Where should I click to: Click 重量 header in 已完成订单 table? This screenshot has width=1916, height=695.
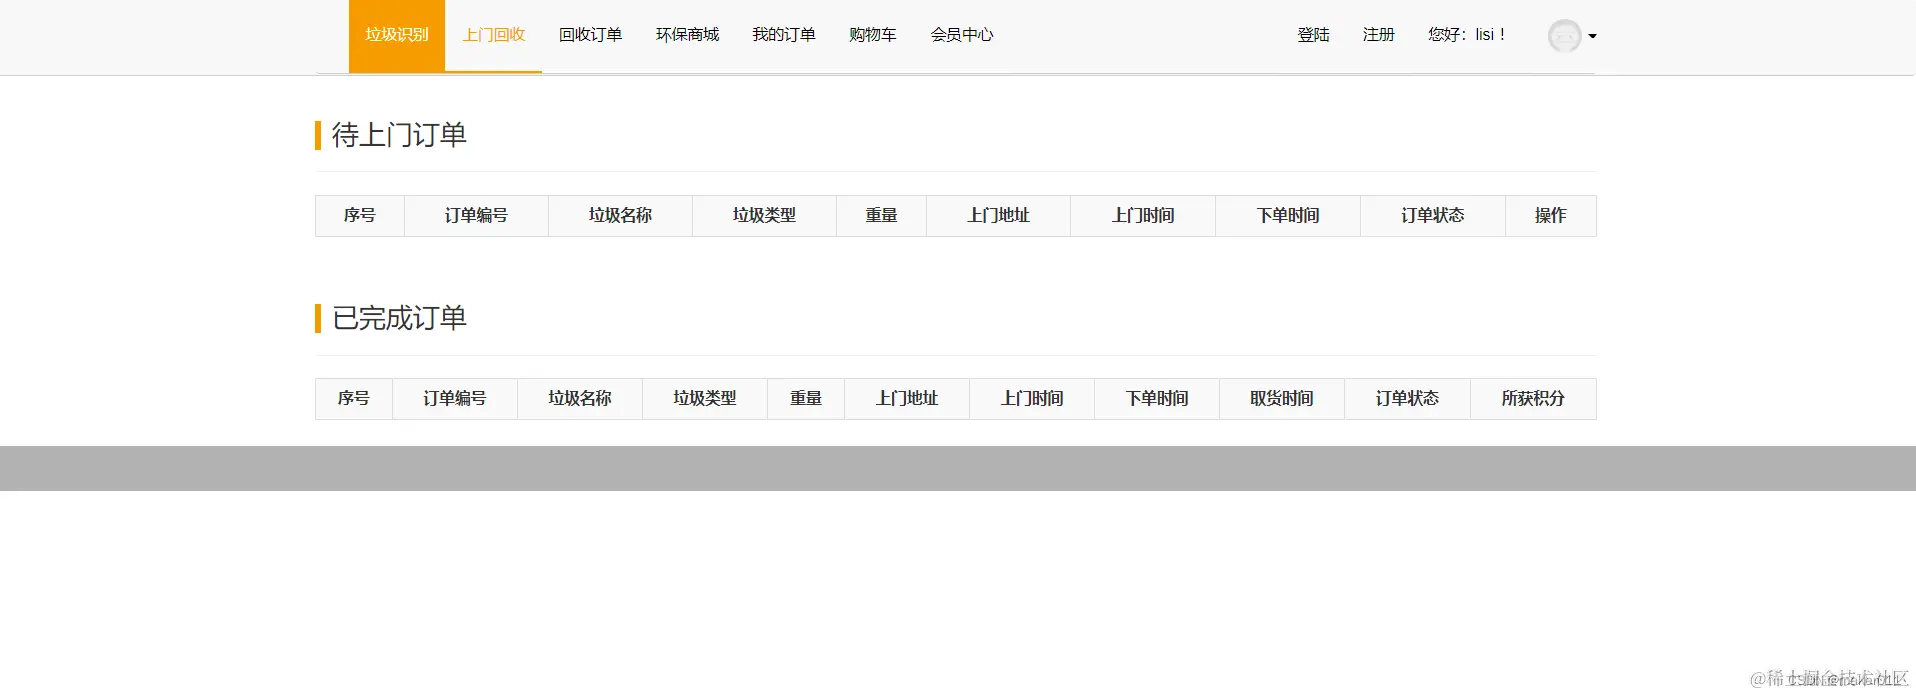806,399
